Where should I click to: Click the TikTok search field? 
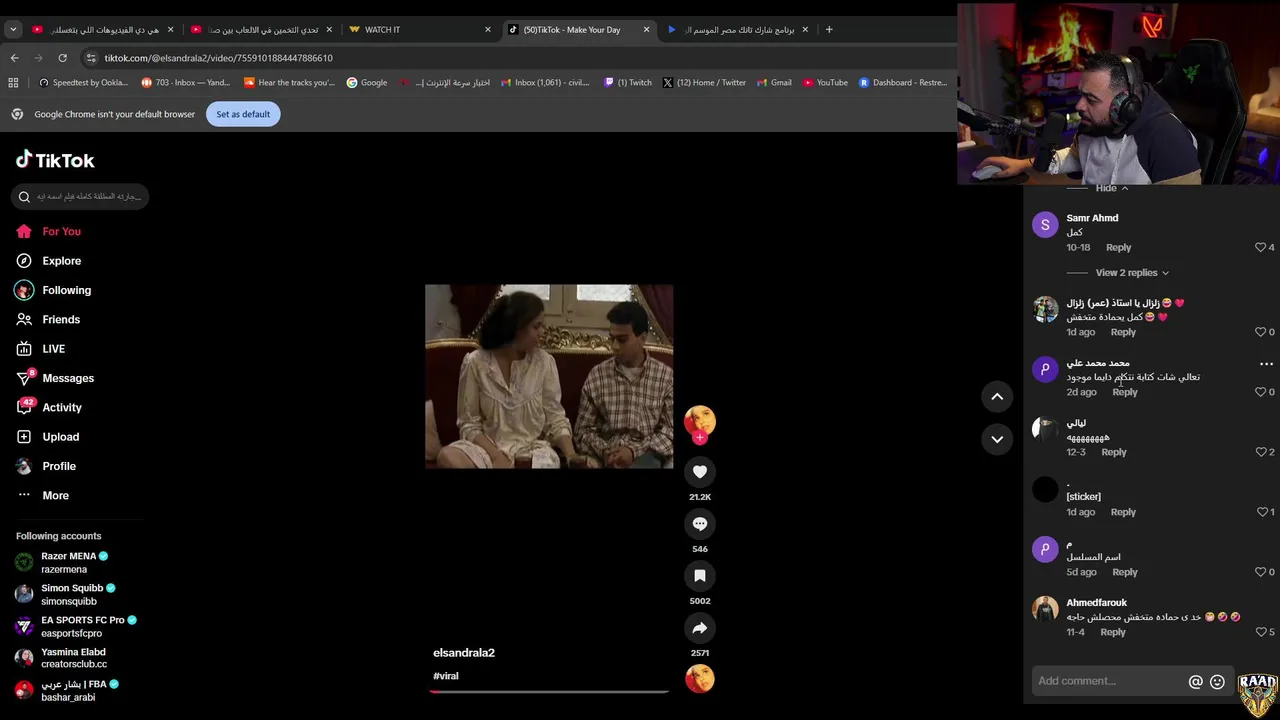[81, 196]
